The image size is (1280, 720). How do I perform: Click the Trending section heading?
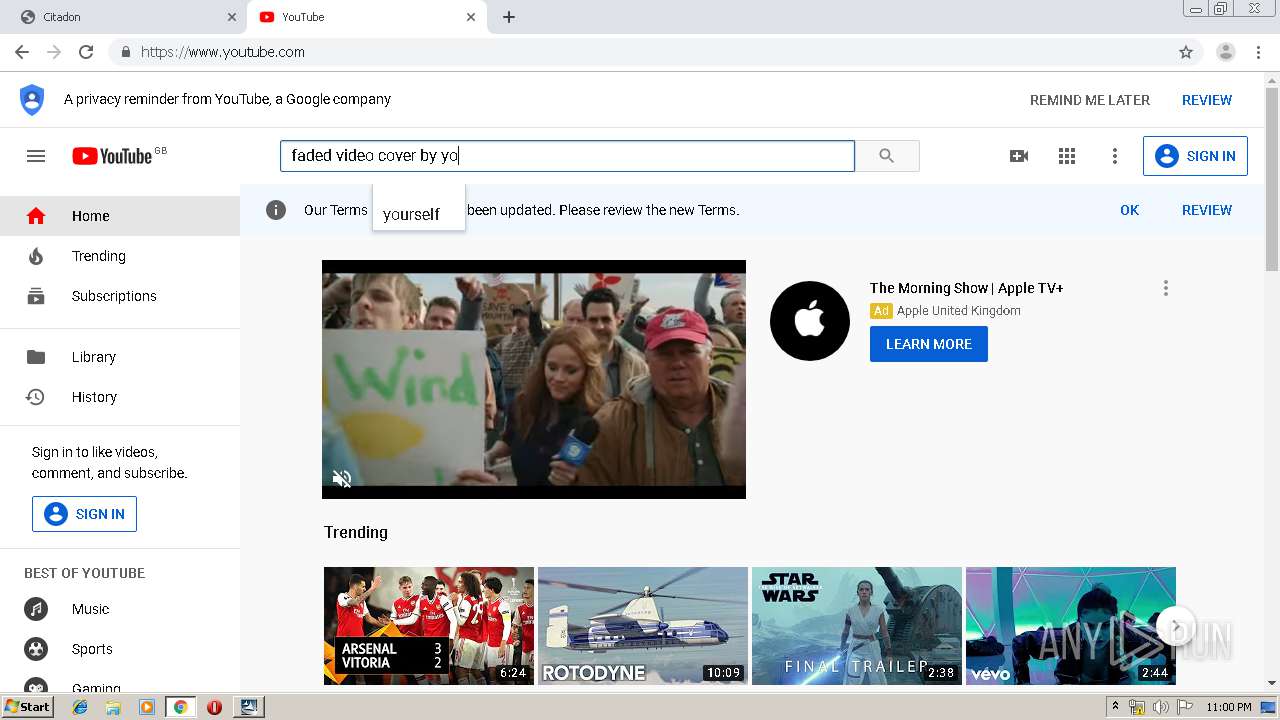pos(356,532)
